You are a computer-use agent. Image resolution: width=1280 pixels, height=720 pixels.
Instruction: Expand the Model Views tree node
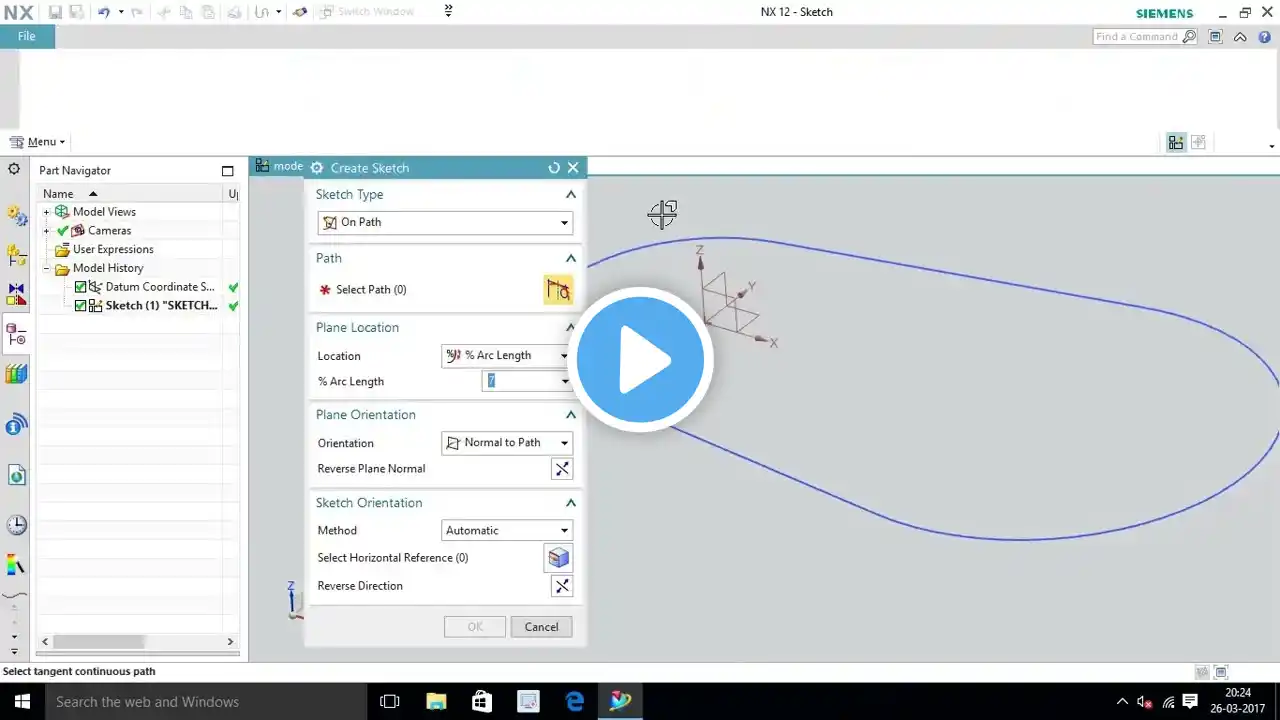pyautogui.click(x=46, y=212)
